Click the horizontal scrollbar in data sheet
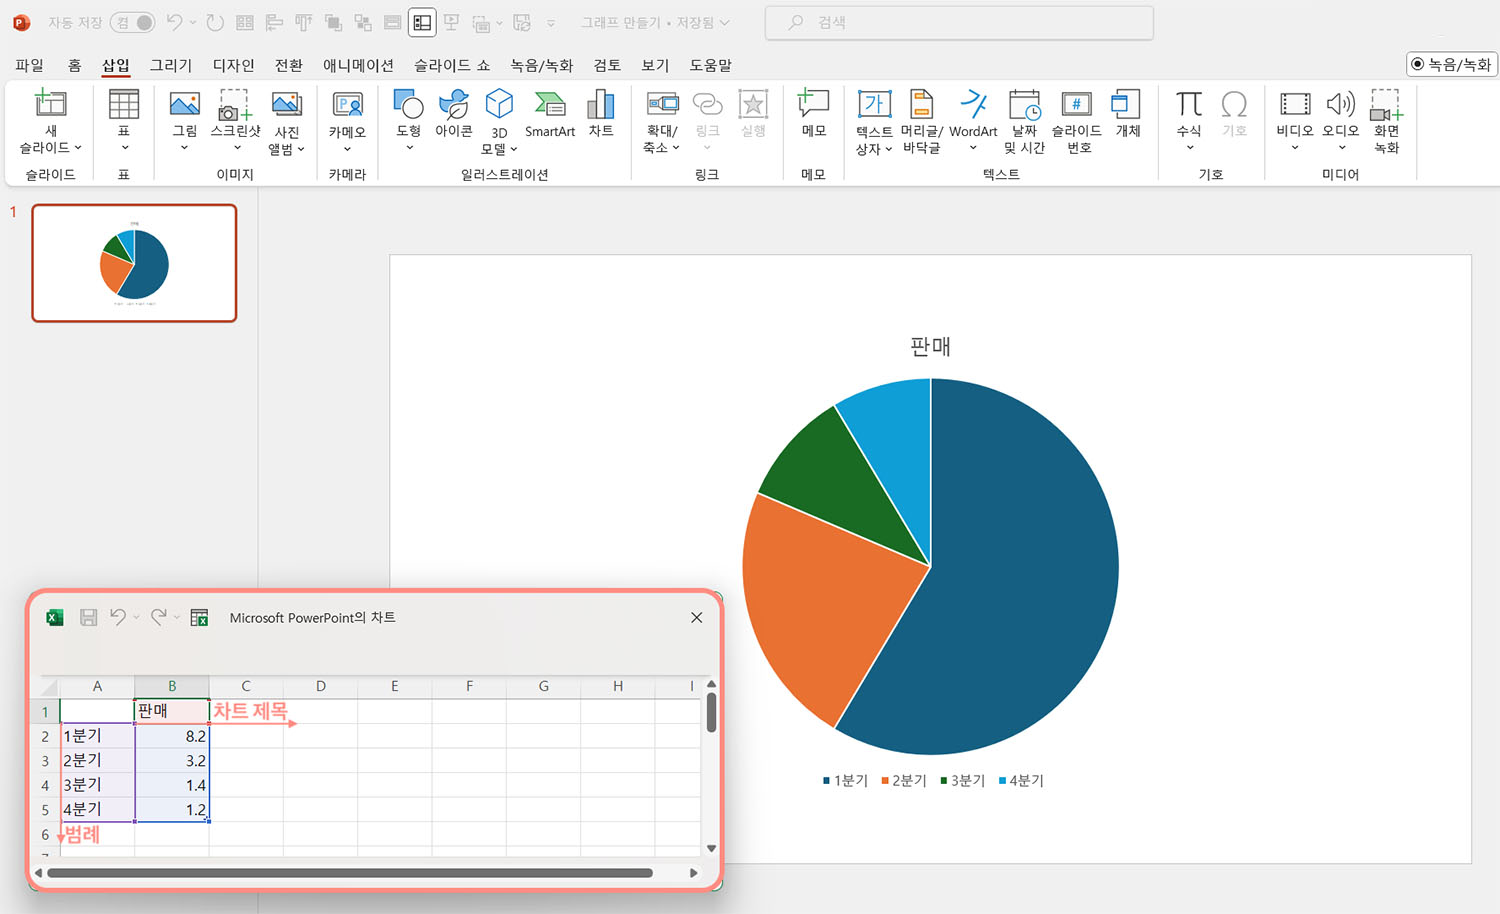1500x914 pixels. click(350, 873)
